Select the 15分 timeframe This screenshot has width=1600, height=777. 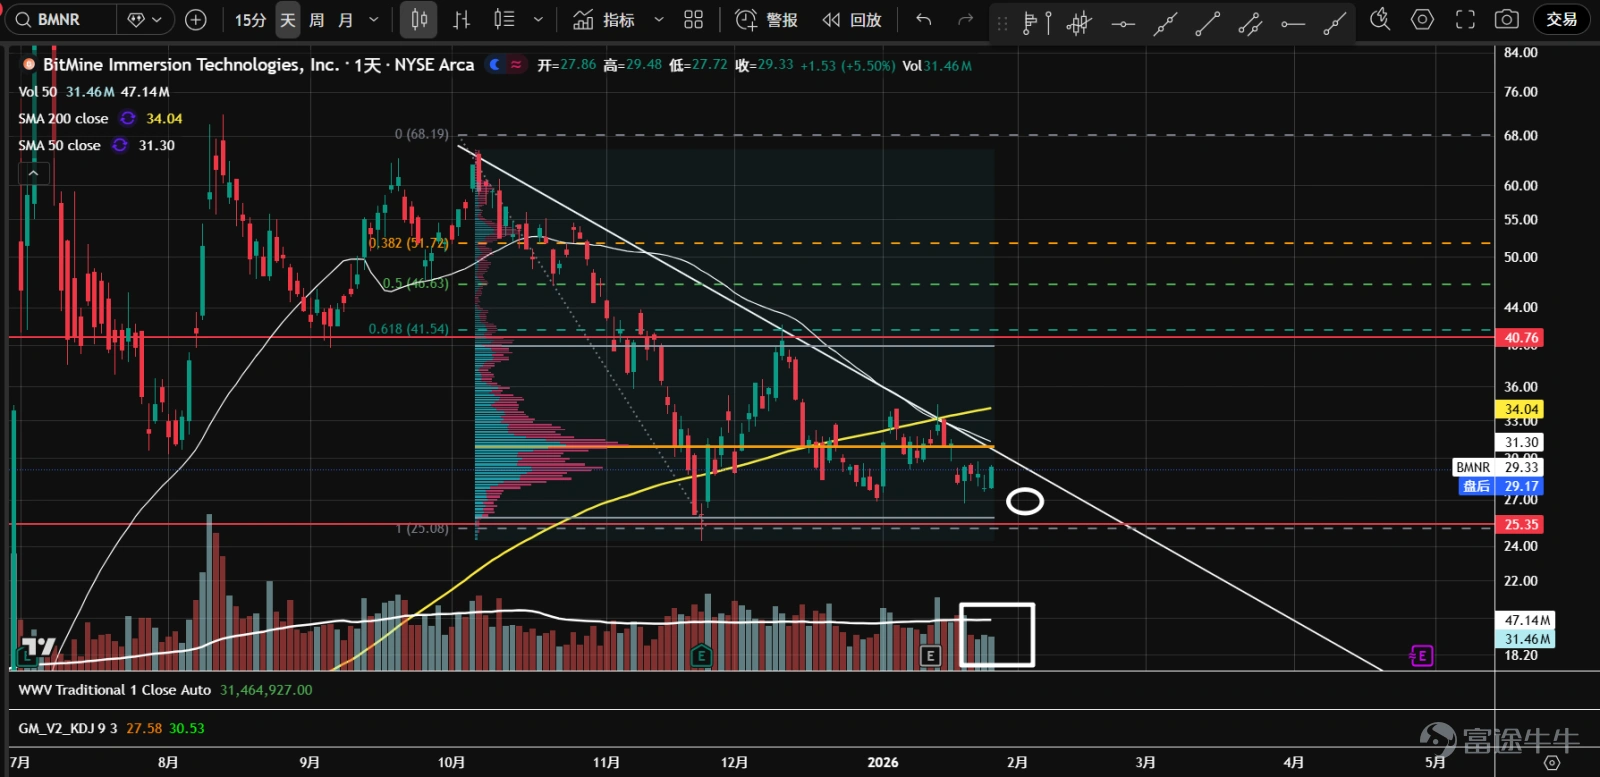tap(250, 19)
